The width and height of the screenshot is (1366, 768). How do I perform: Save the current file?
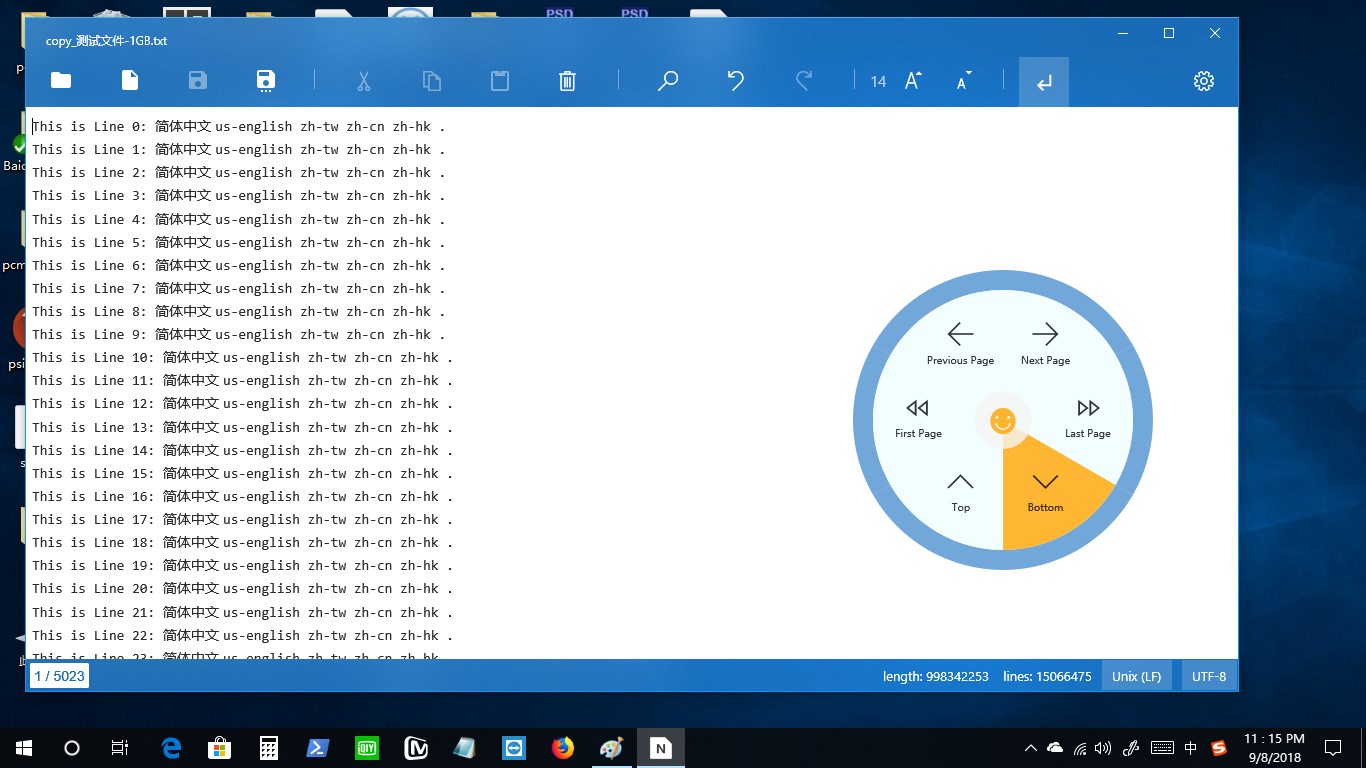(198, 81)
